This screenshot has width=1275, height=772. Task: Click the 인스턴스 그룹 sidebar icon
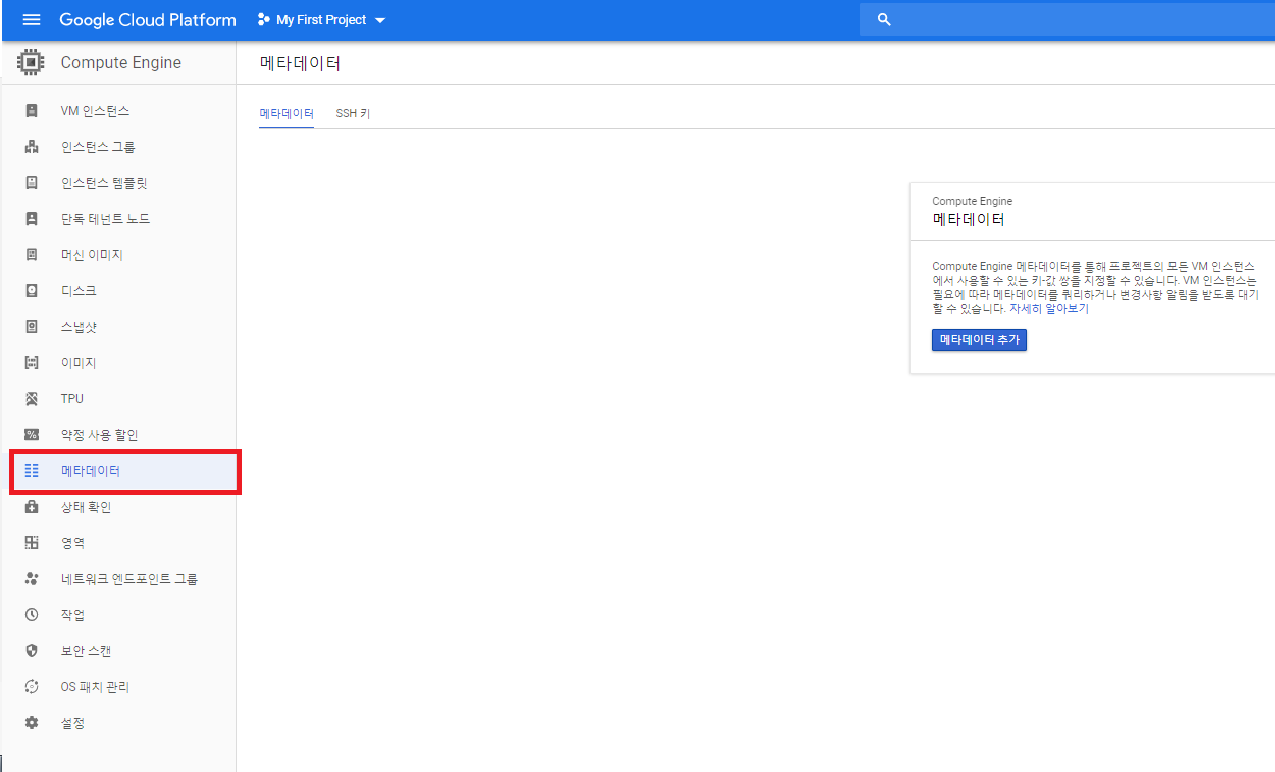pos(31,147)
